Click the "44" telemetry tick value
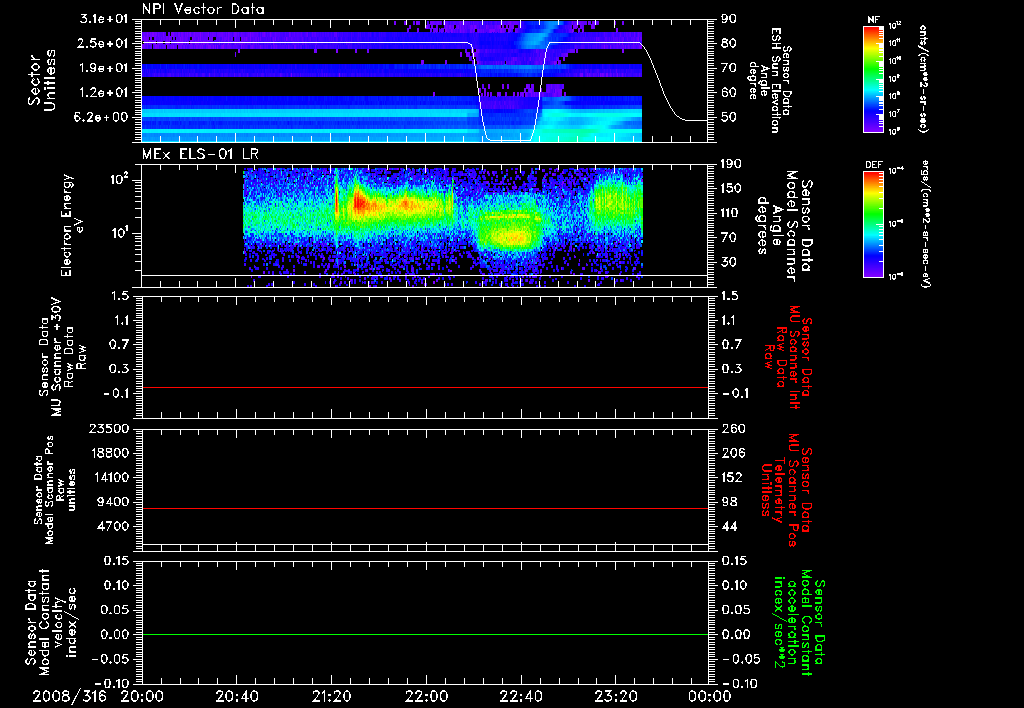The height and width of the screenshot is (708, 1024). tap(729, 526)
